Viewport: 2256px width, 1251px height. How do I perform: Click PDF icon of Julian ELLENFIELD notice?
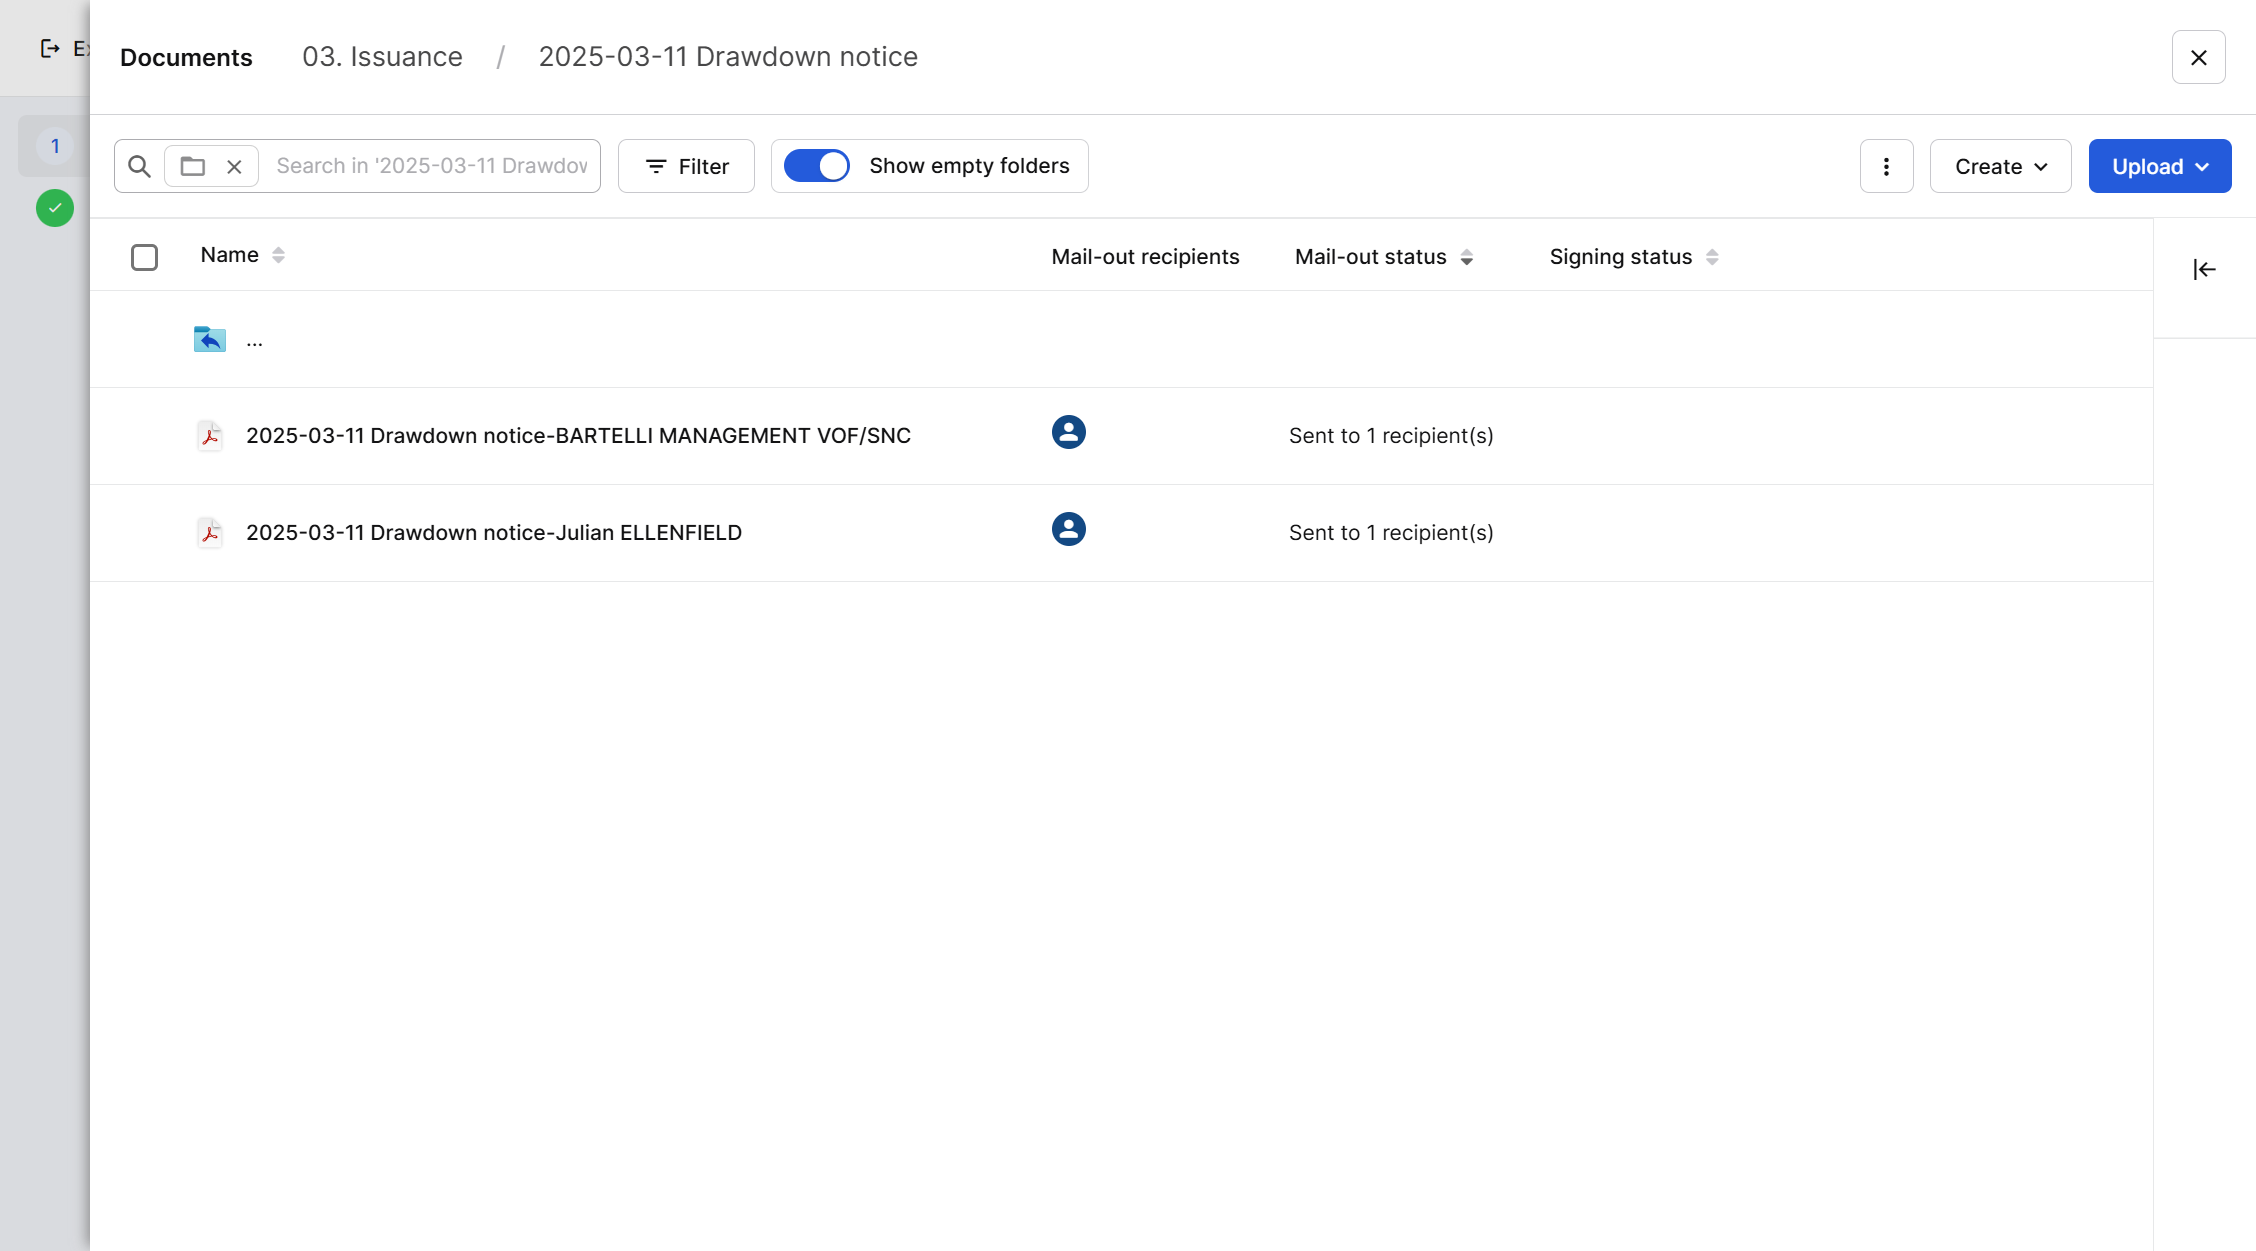[x=210, y=533]
